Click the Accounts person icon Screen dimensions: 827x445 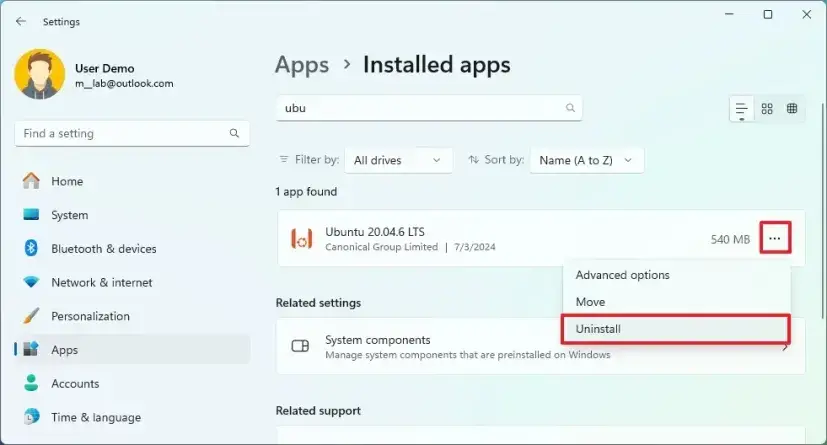pyautogui.click(x=31, y=383)
